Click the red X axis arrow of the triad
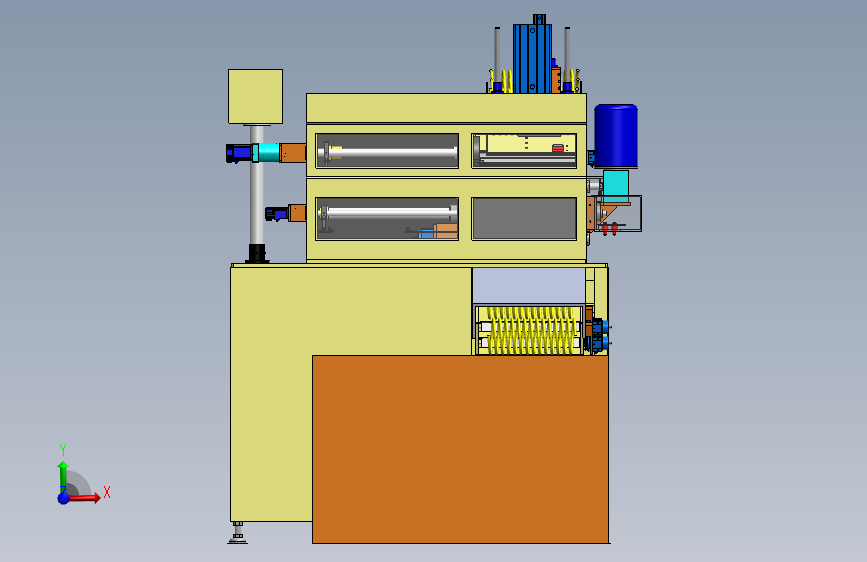Screen dimensions: 867x562 (x=84, y=497)
